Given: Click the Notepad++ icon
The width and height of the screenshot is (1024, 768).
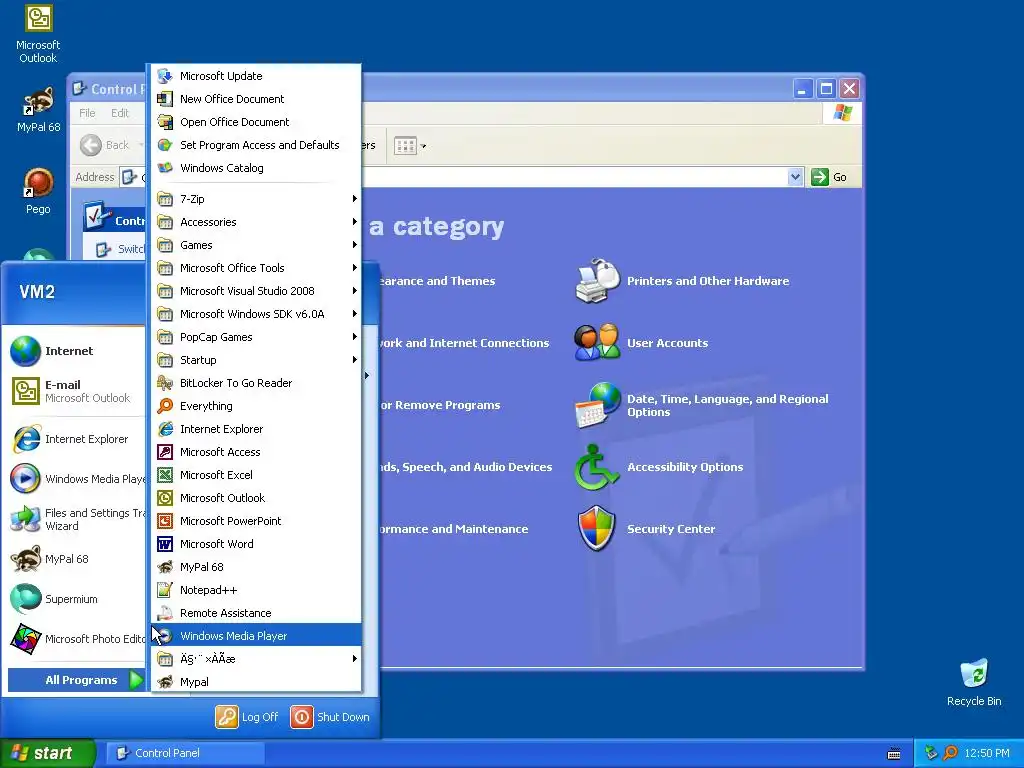Looking at the screenshot, I should (x=165, y=590).
